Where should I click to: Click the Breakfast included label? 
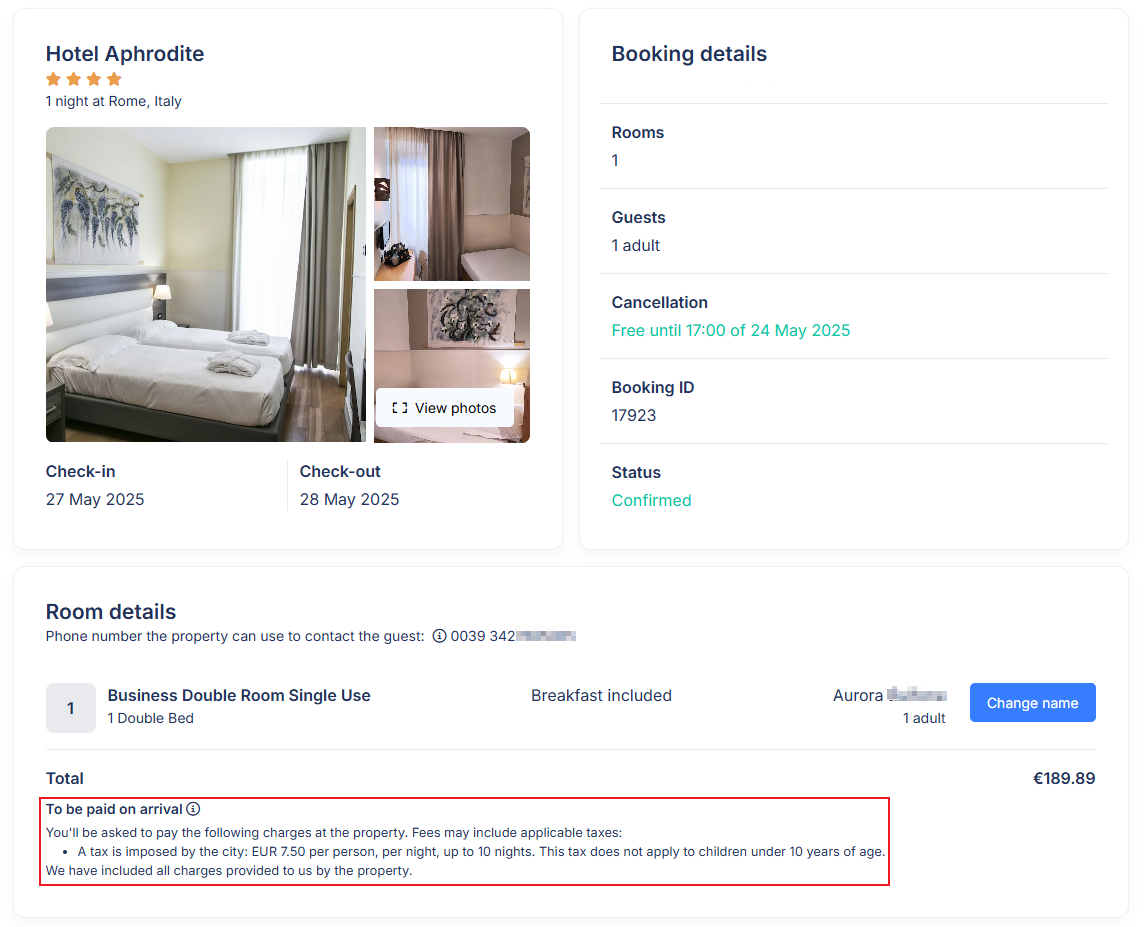click(601, 695)
